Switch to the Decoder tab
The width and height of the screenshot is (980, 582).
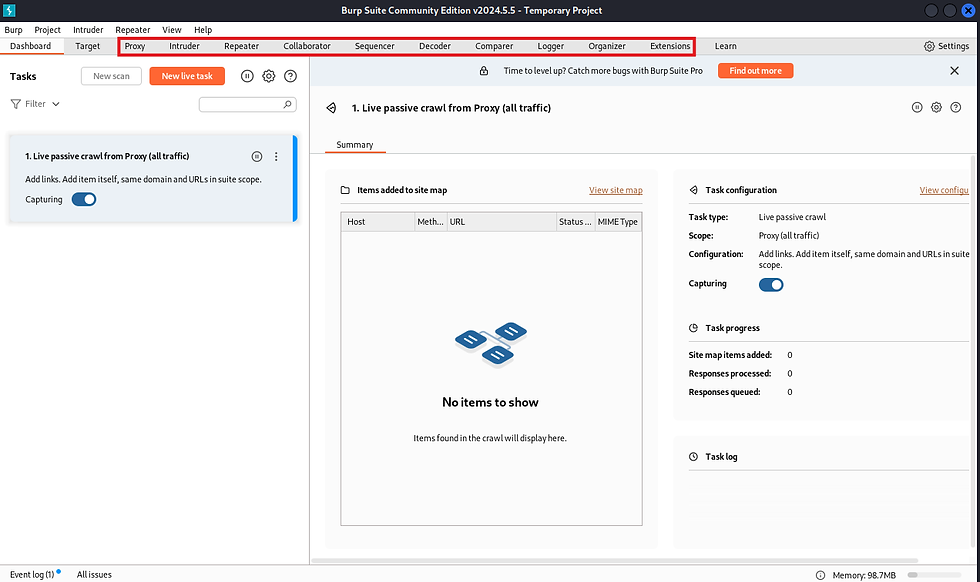pos(435,46)
